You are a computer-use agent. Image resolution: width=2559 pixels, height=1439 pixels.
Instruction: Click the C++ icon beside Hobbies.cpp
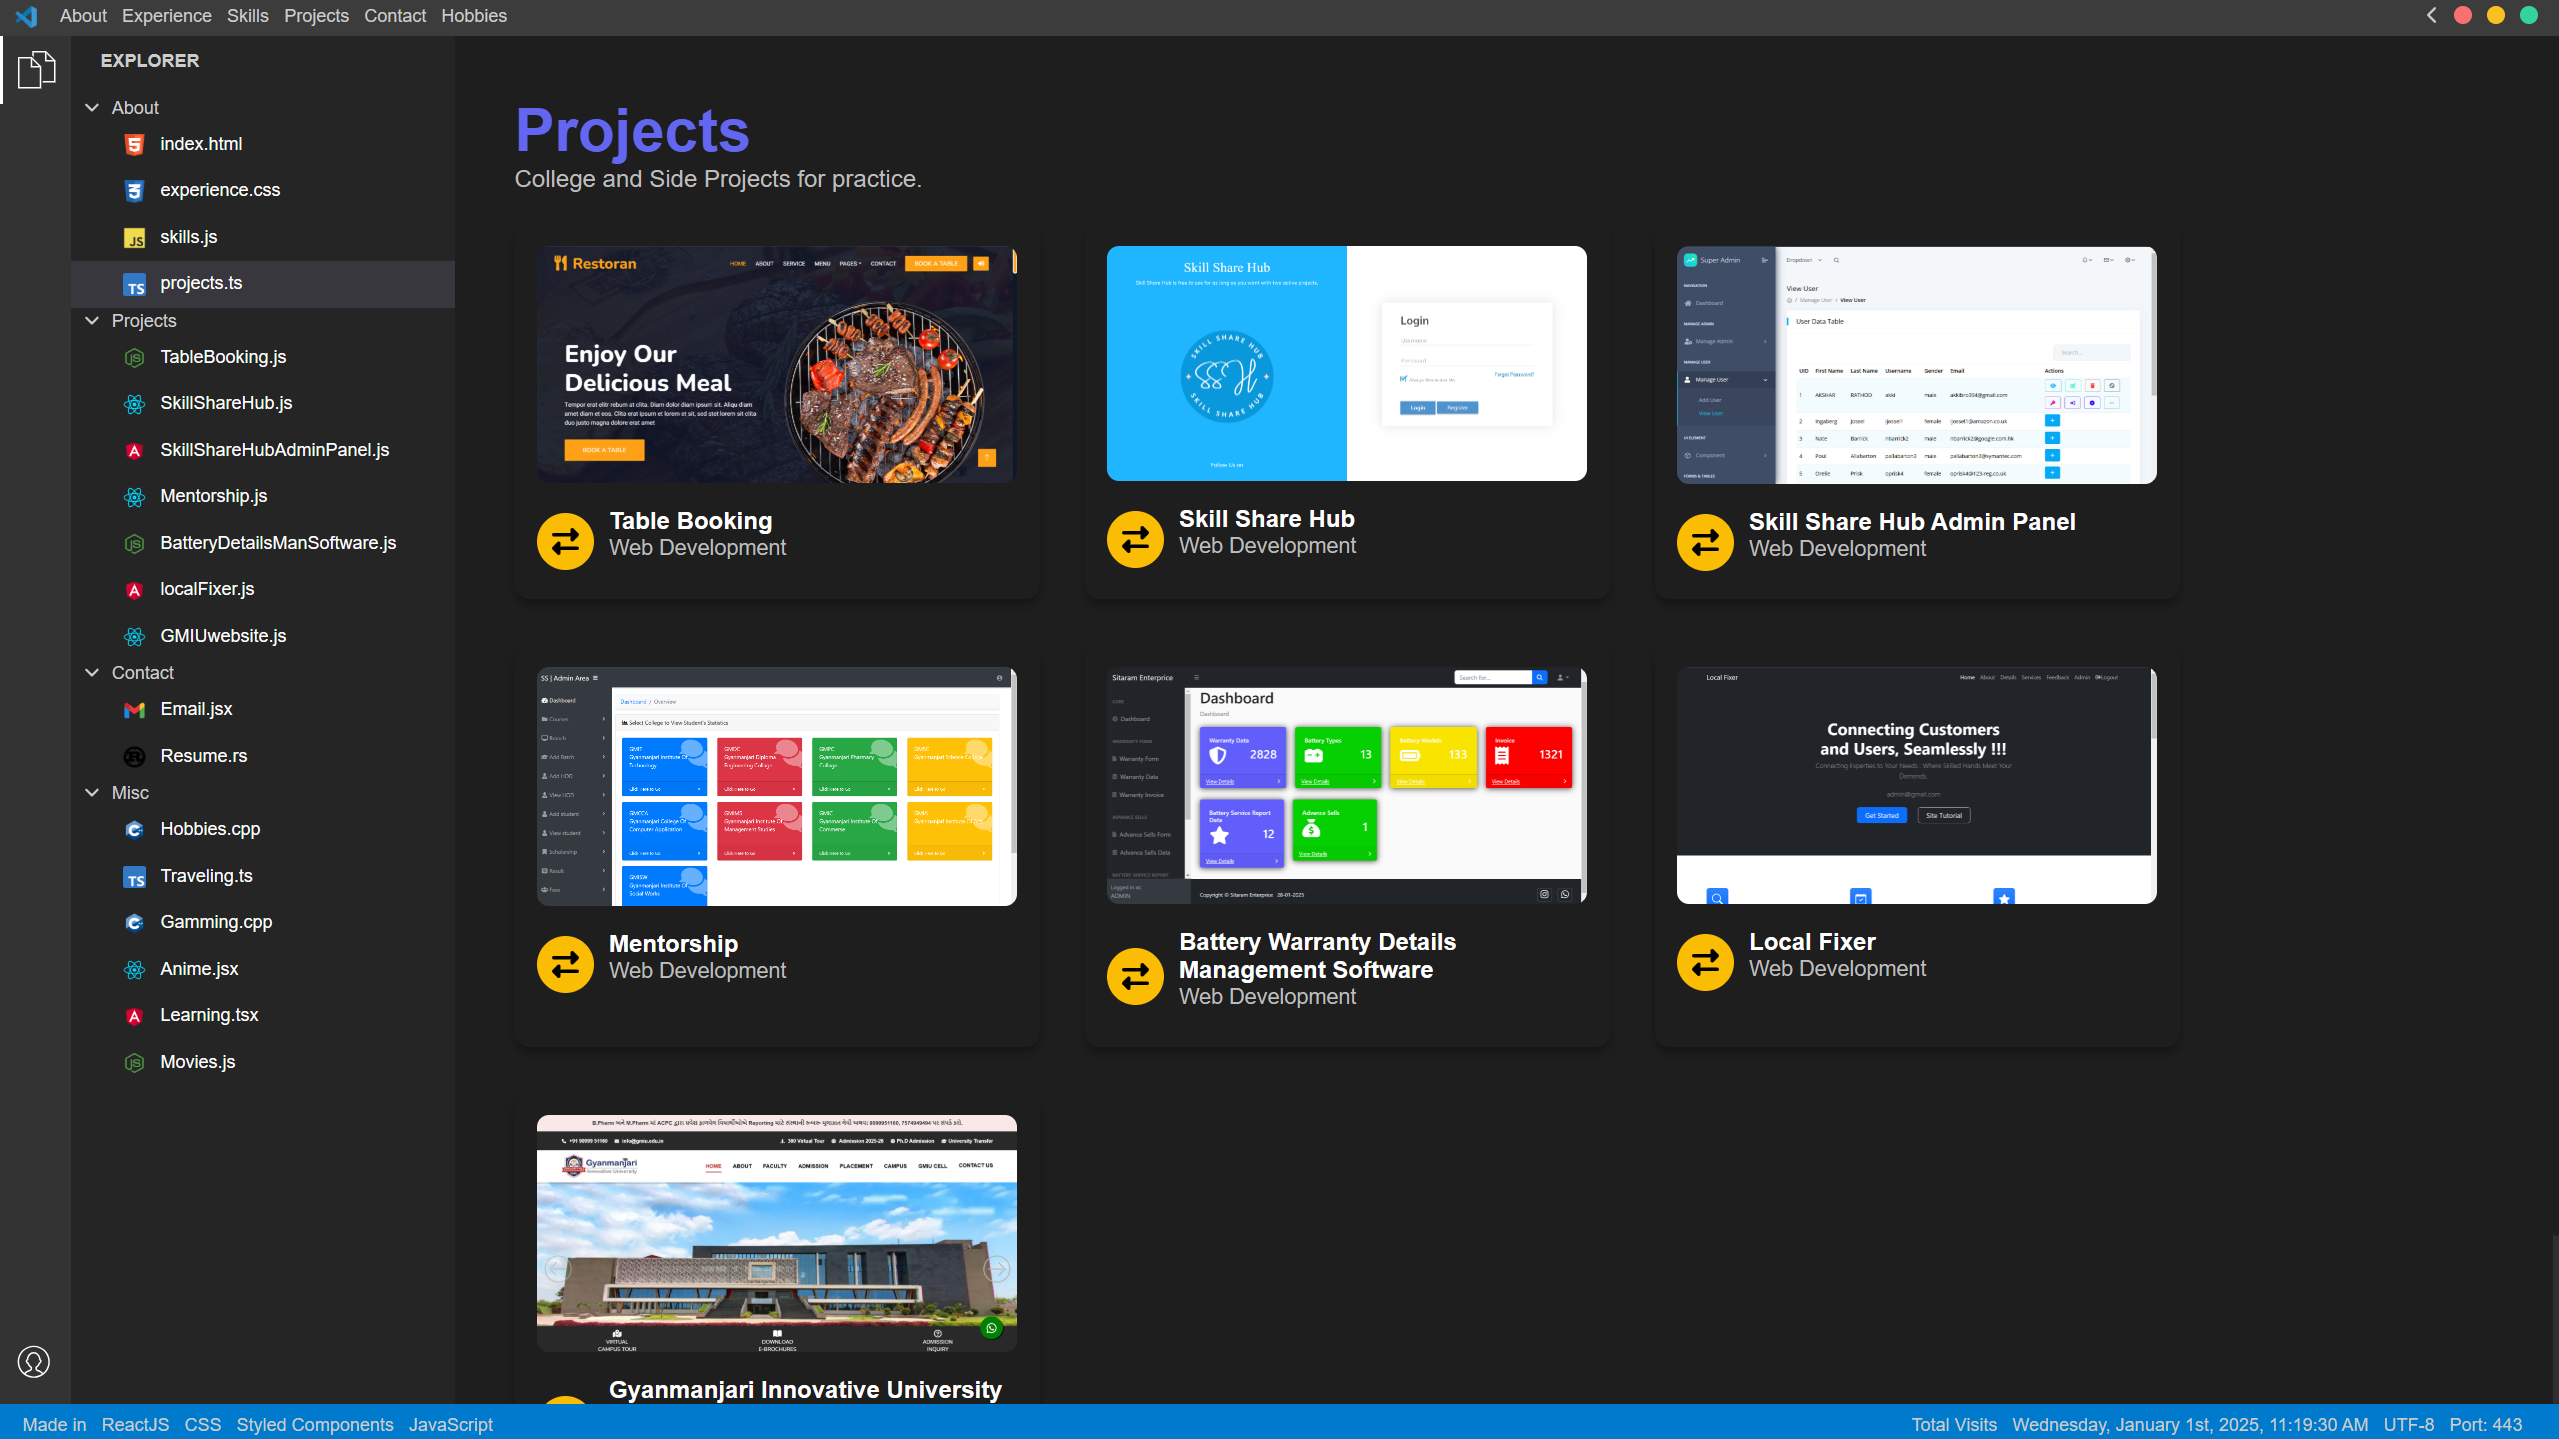(134, 829)
